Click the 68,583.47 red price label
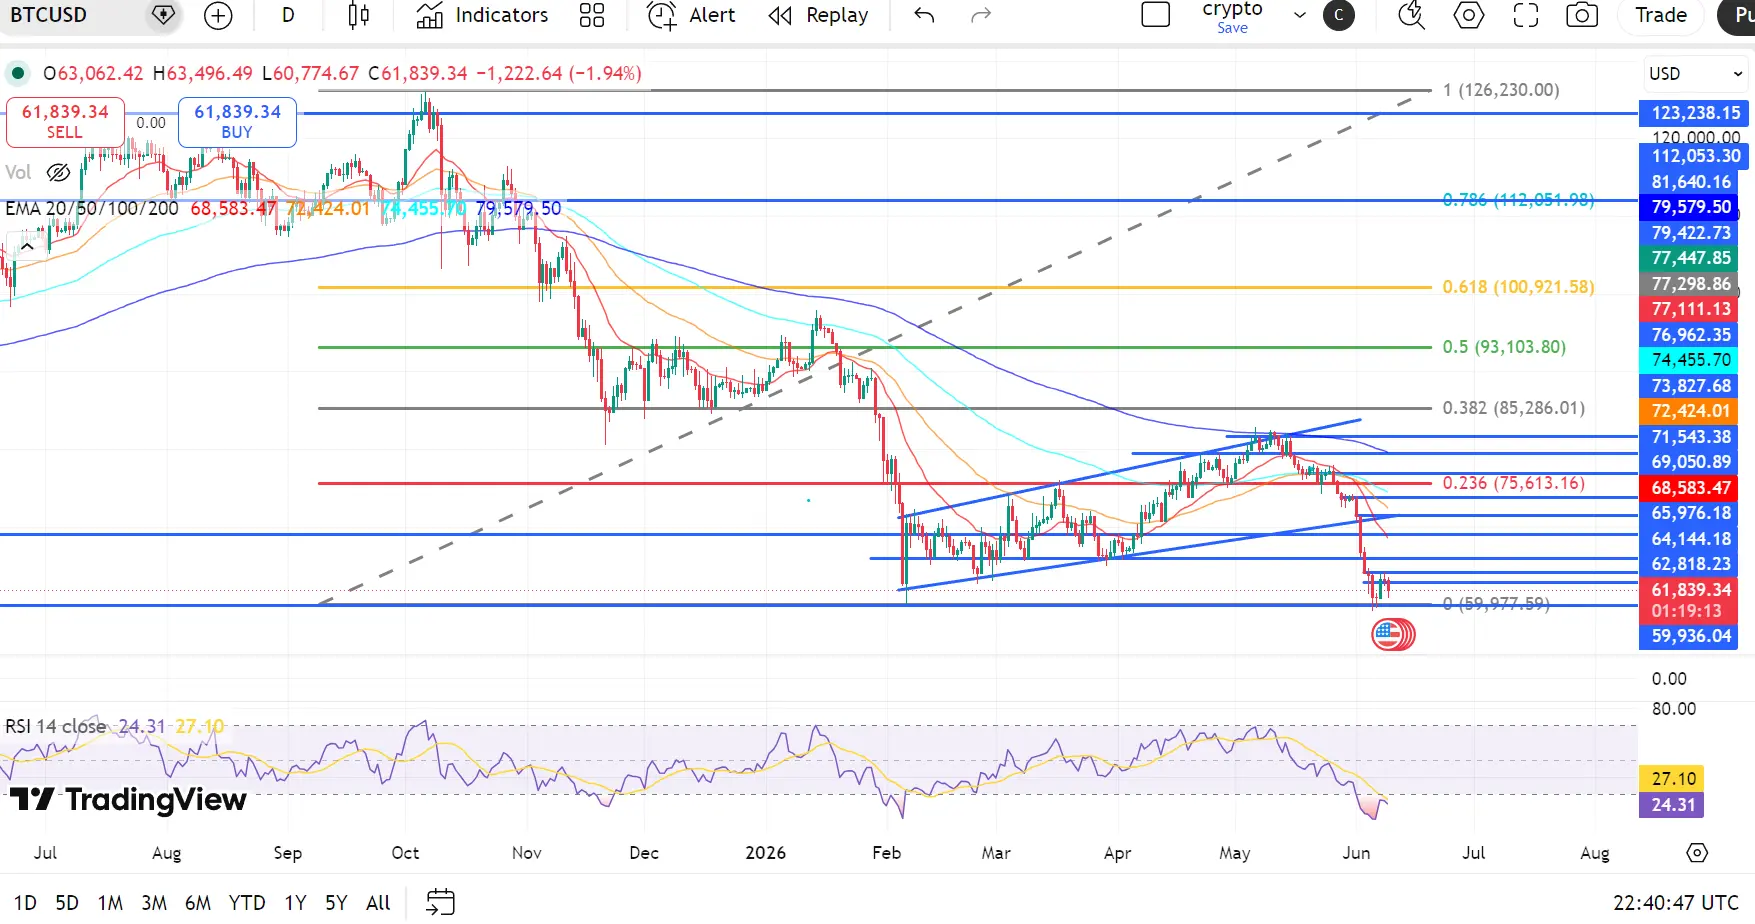 pyautogui.click(x=1690, y=488)
